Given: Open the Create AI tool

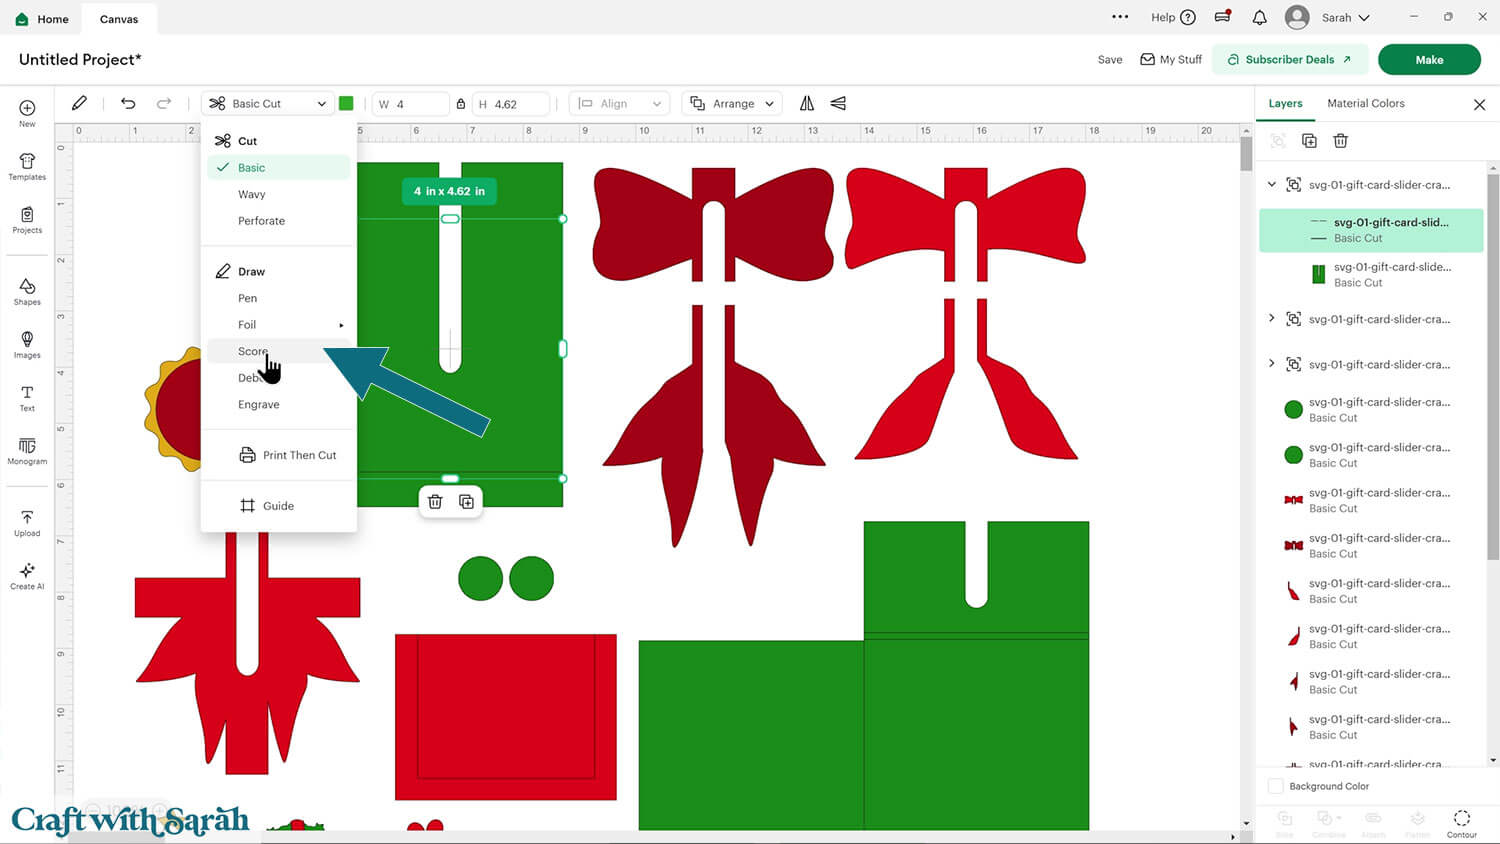Looking at the screenshot, I should coord(27,576).
